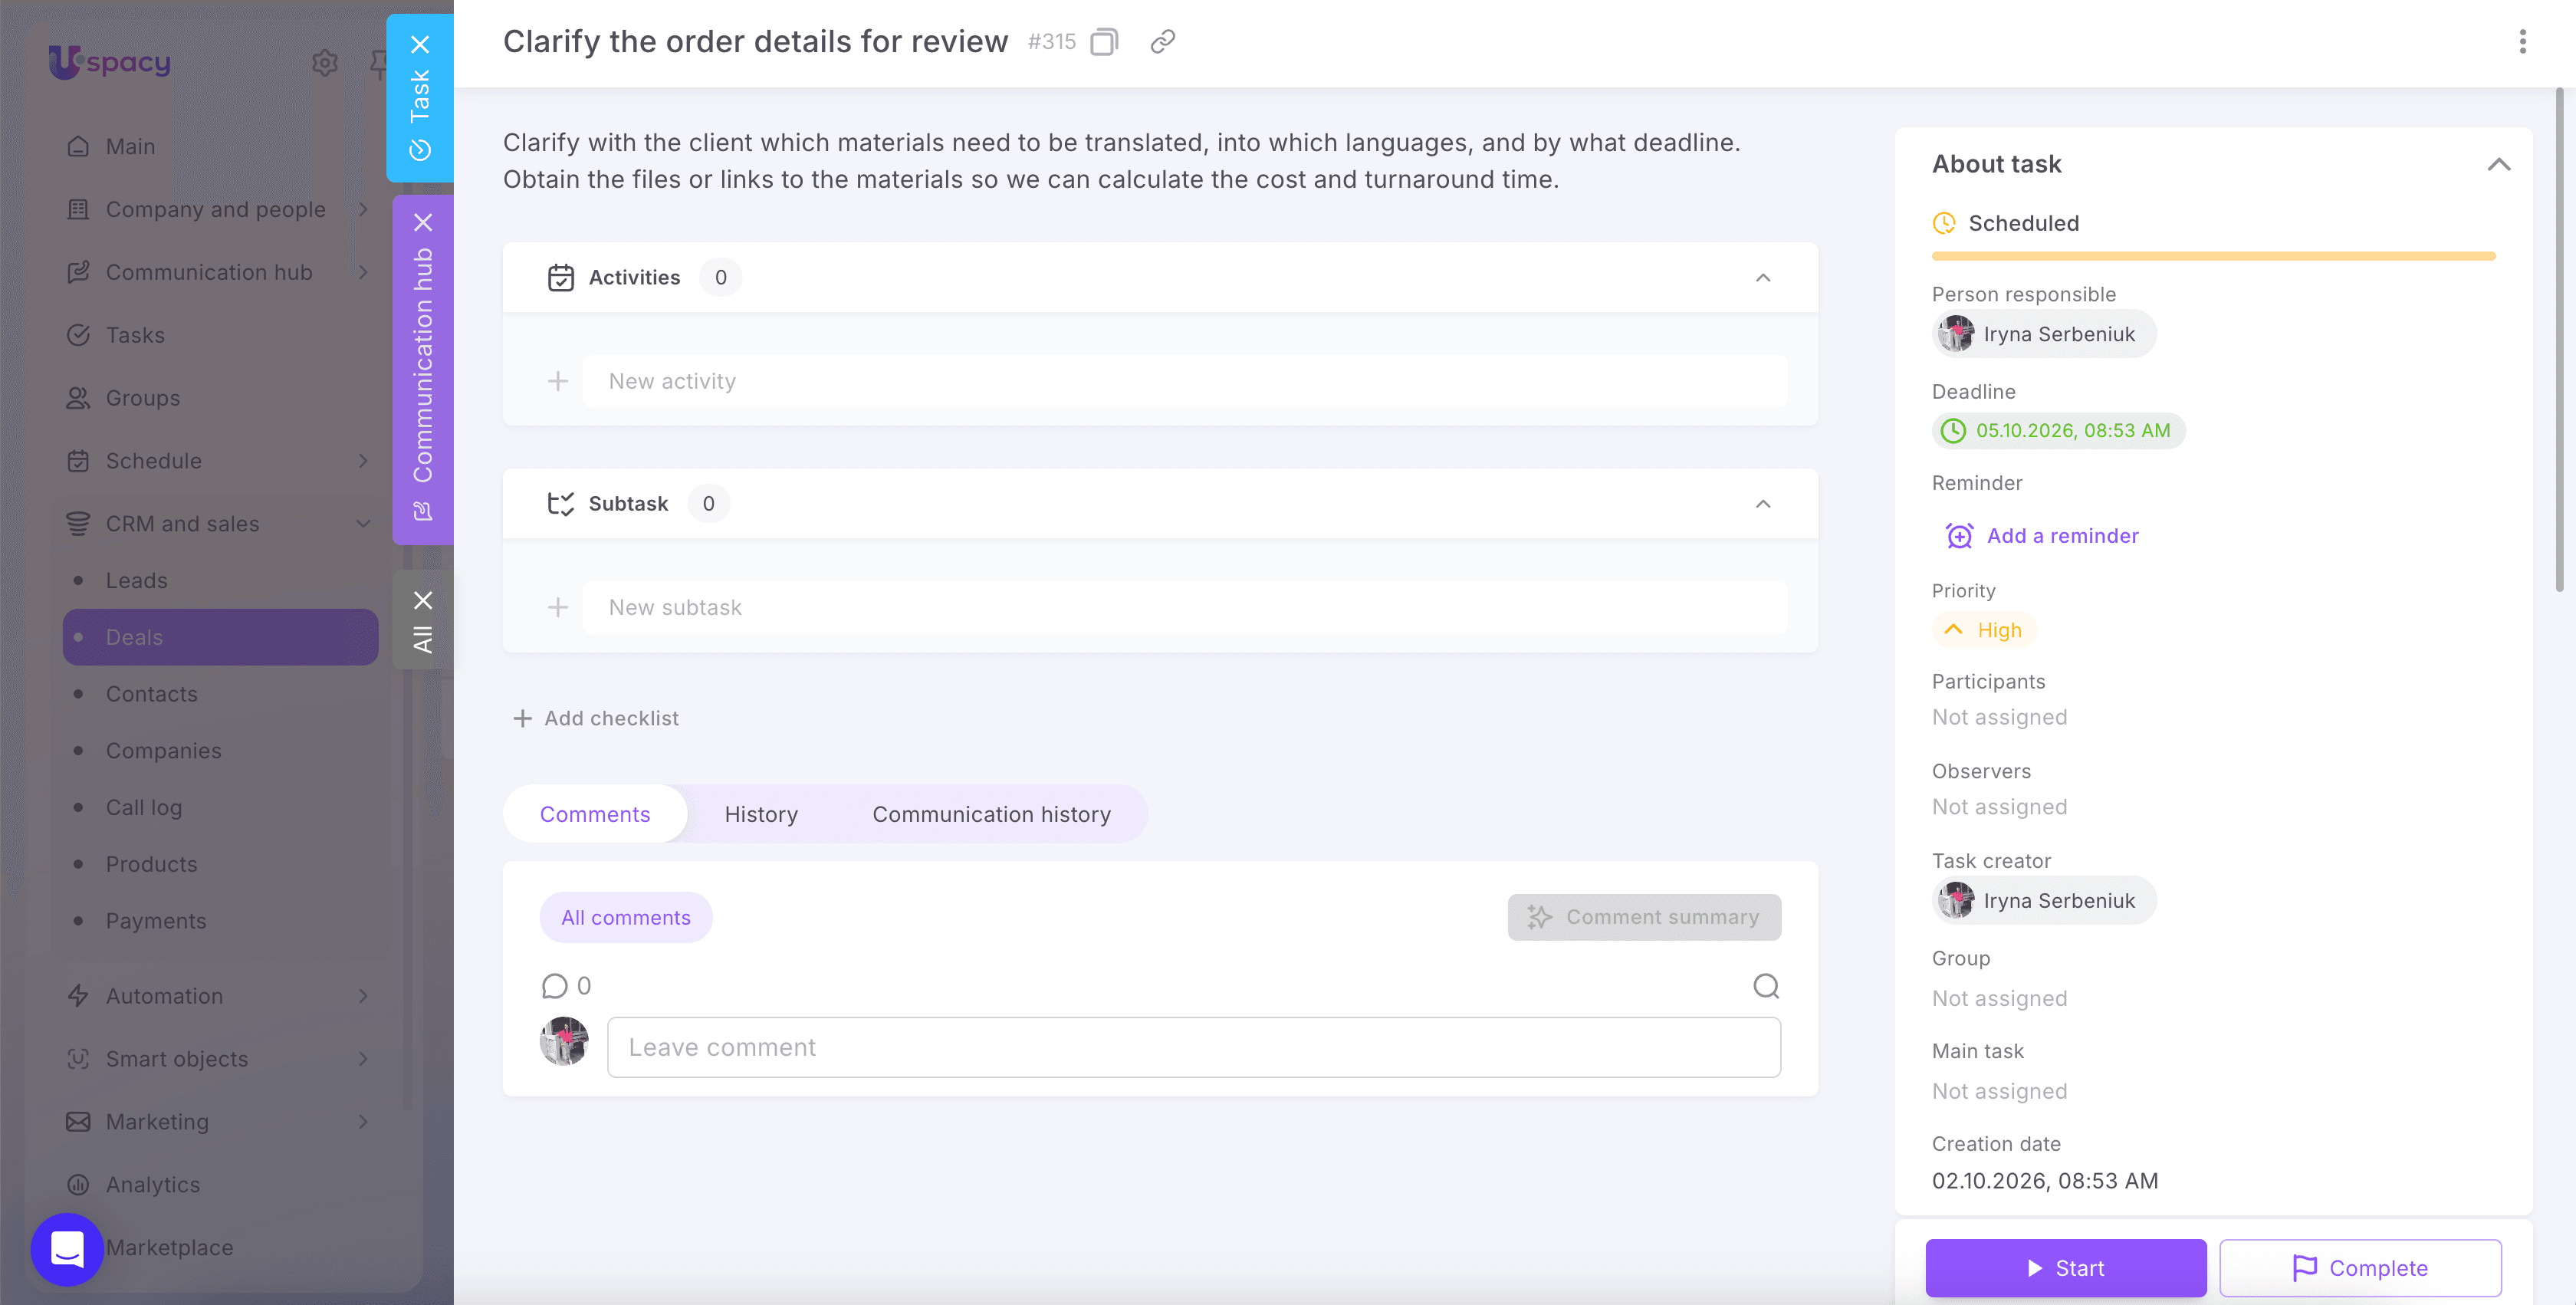Click the Start button

(2065, 1268)
